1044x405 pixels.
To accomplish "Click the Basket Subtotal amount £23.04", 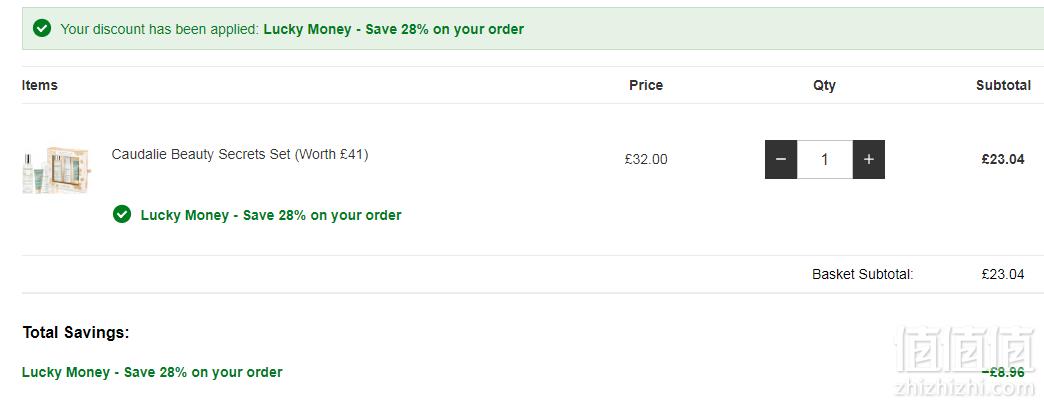I will pos(1003,274).
